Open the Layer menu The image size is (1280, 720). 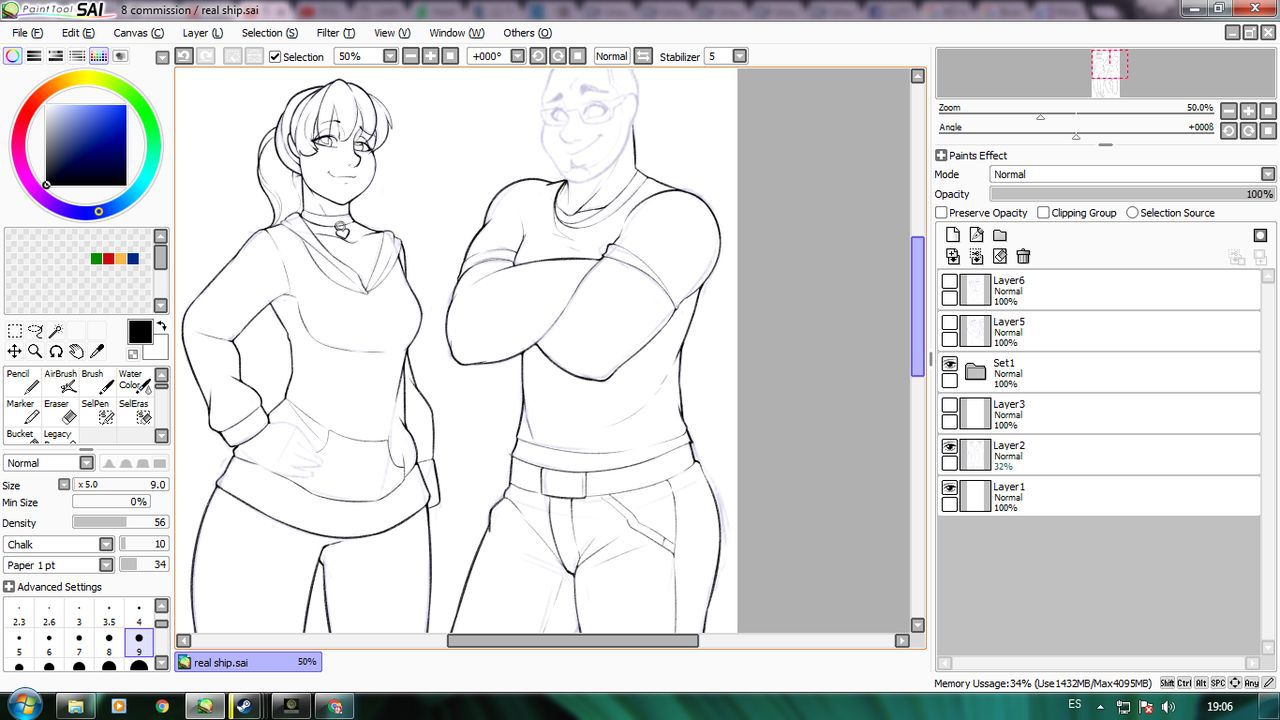point(203,33)
